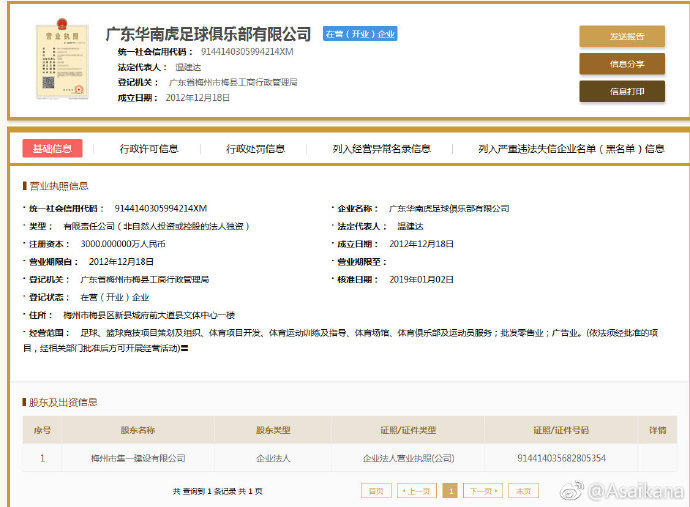Screen dimensions: 690x507
Task: Click address 梅州市梅县区新县城府前大道 text
Action: 149,315
